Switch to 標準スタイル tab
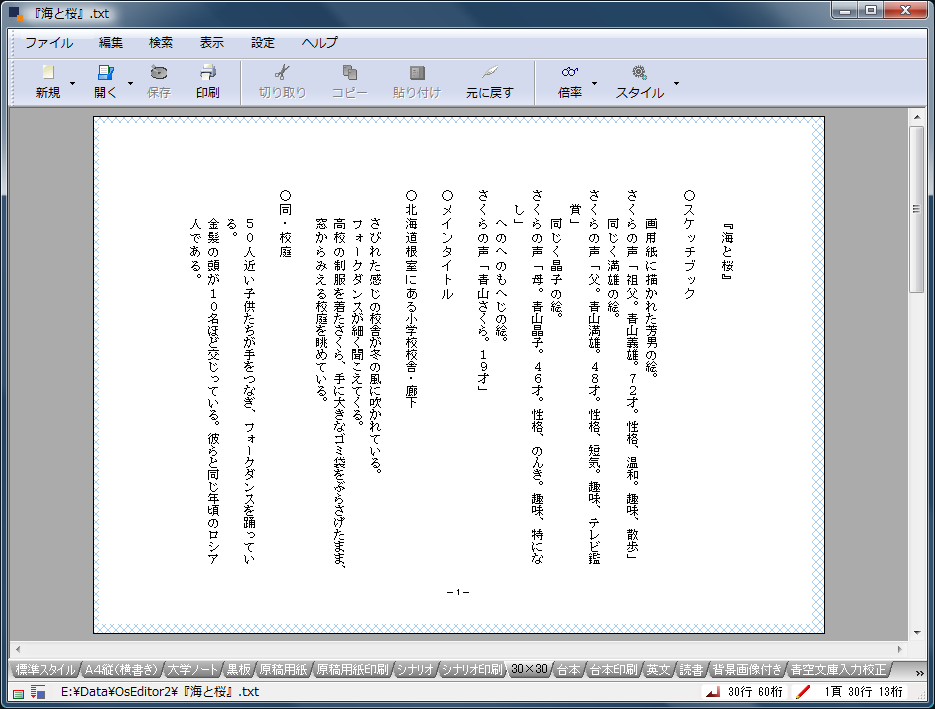 (45, 670)
